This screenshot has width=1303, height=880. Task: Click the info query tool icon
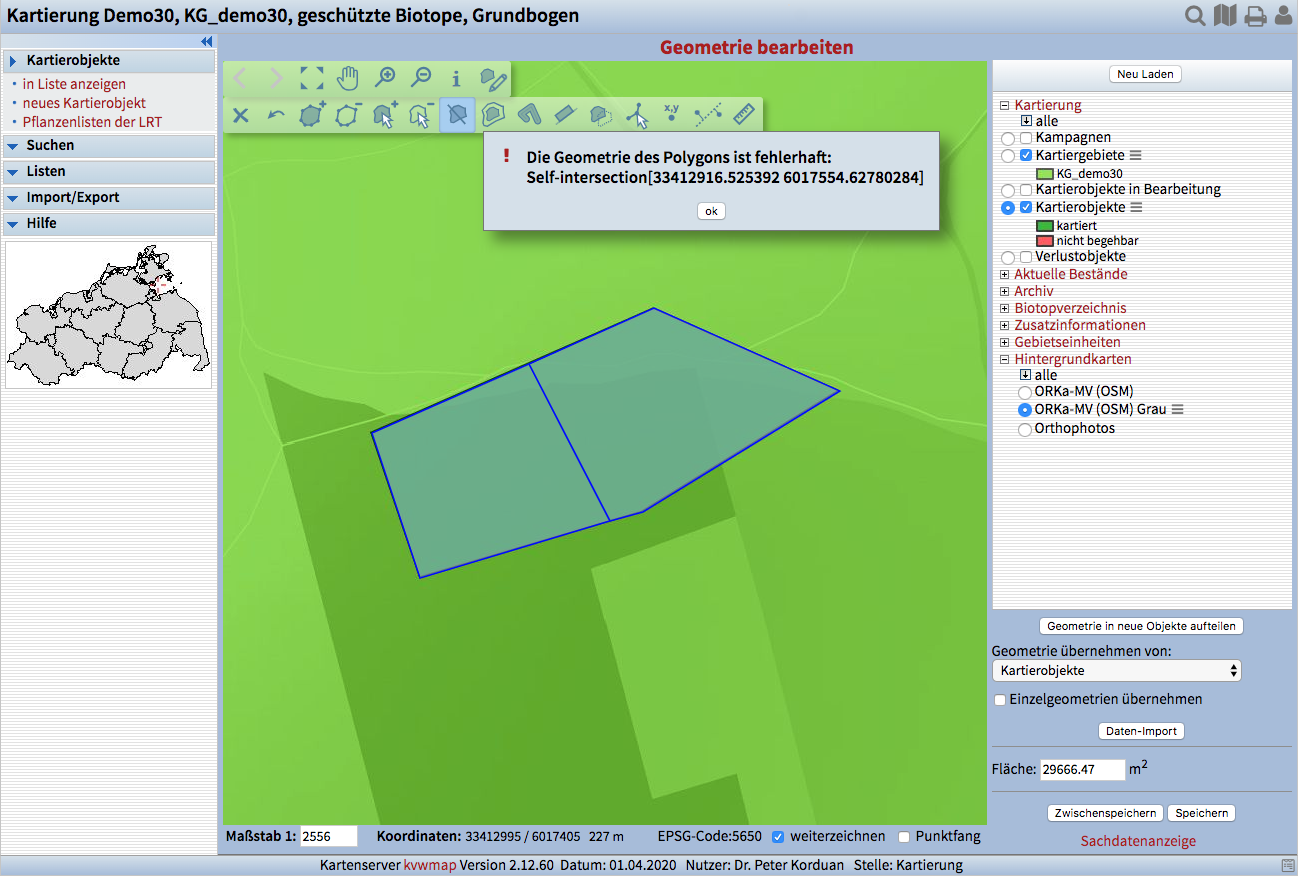(456, 78)
